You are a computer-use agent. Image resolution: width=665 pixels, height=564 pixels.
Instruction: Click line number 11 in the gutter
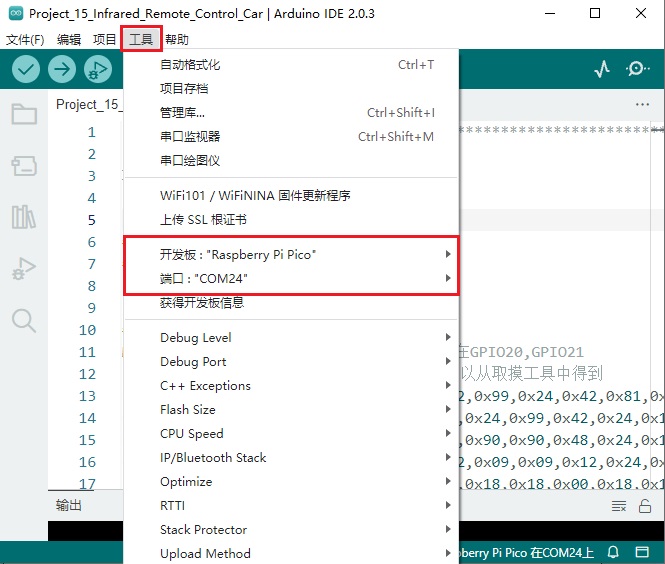[x=87, y=352]
